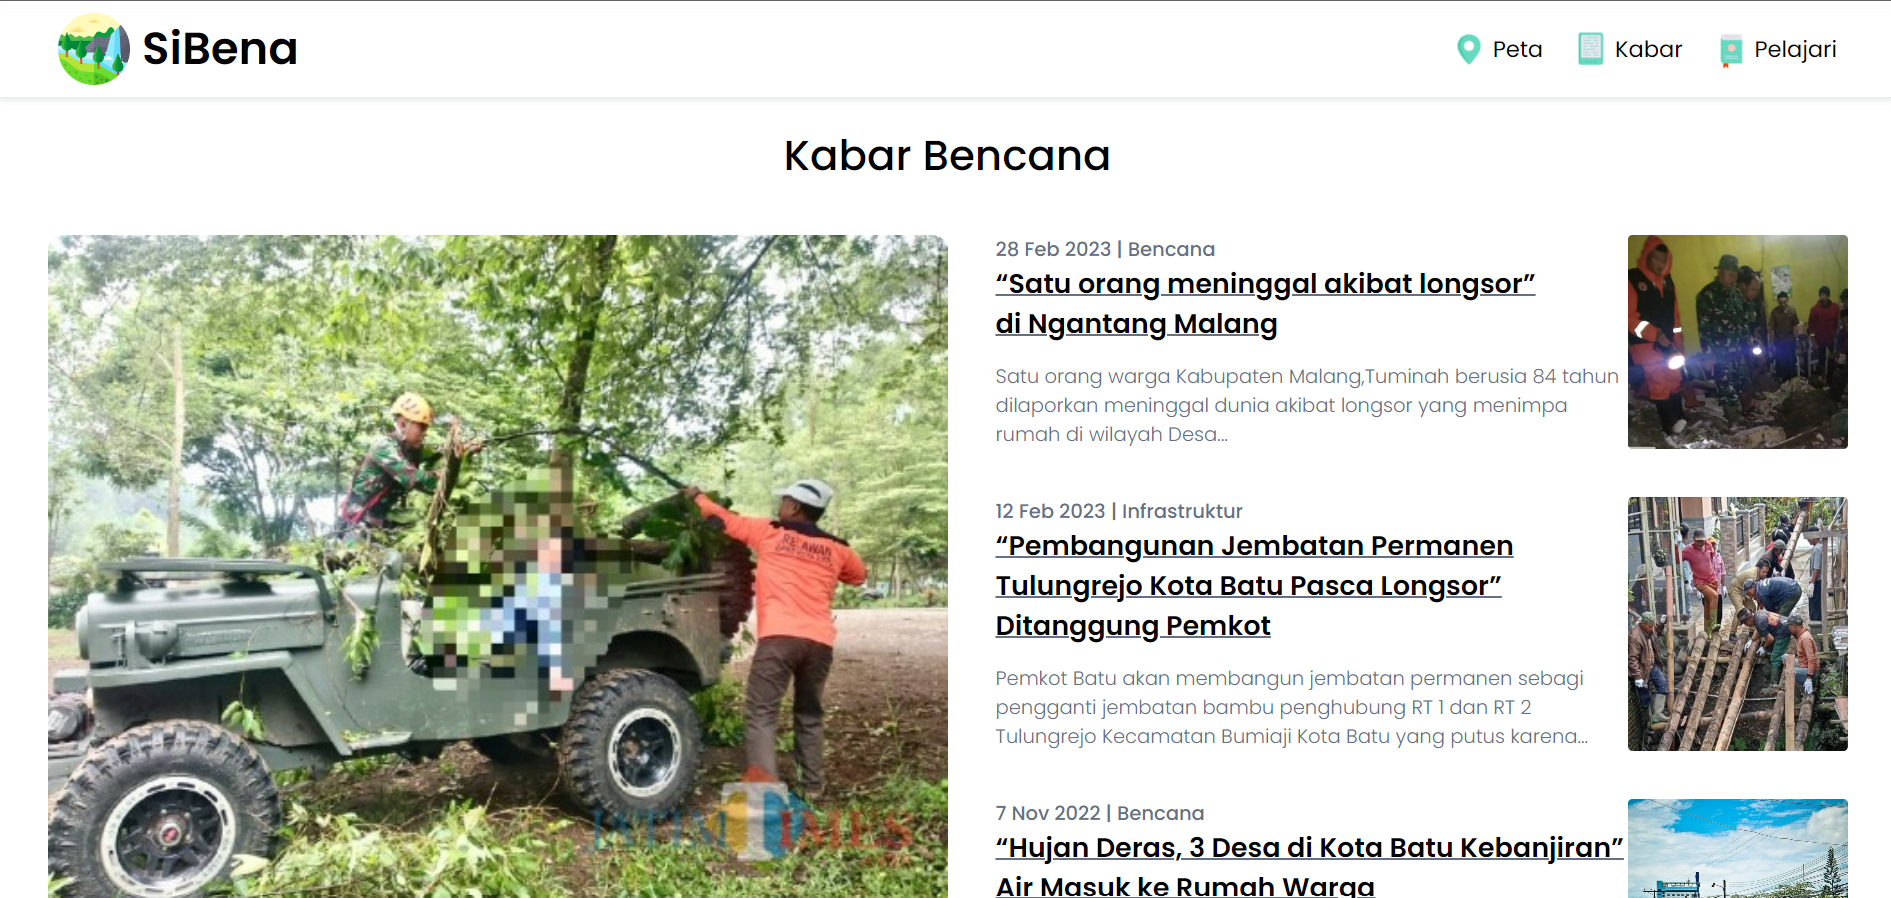The width and height of the screenshot is (1891, 898).
Task: Click the large jeep featured news image
Action: pyautogui.click(x=498, y=566)
